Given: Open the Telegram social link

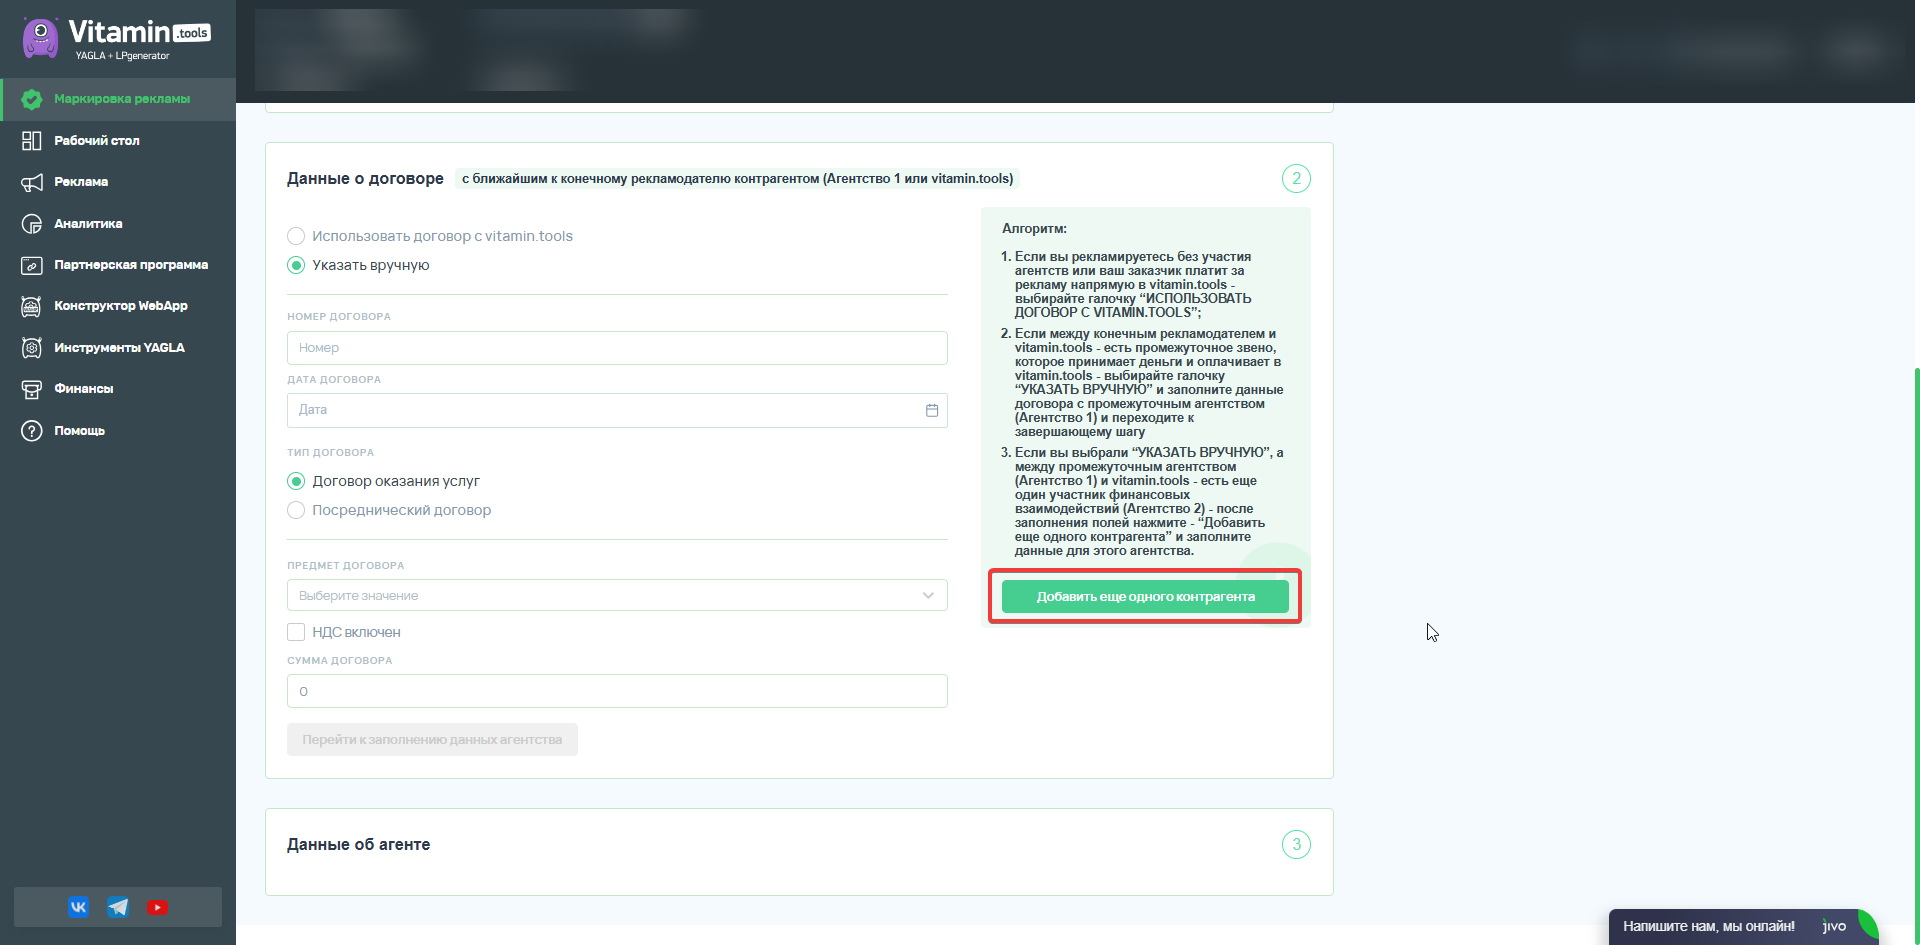Looking at the screenshot, I should (118, 907).
